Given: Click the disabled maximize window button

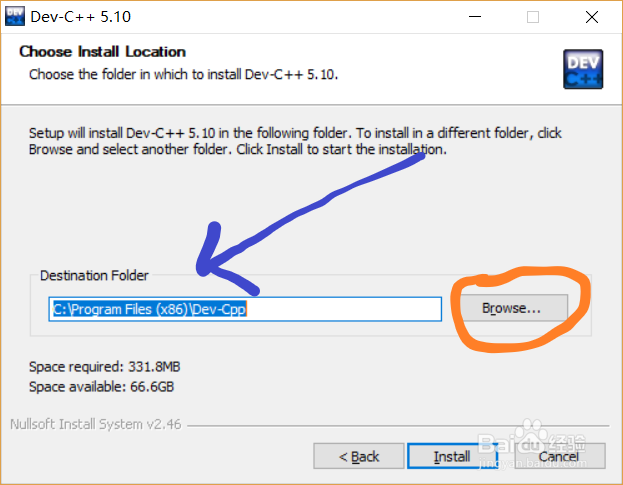Looking at the screenshot, I should pyautogui.click(x=533, y=17).
